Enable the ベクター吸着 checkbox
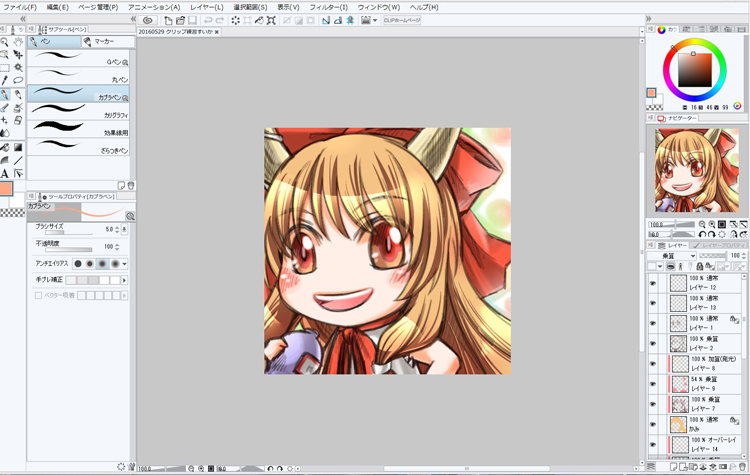 pos(38,296)
